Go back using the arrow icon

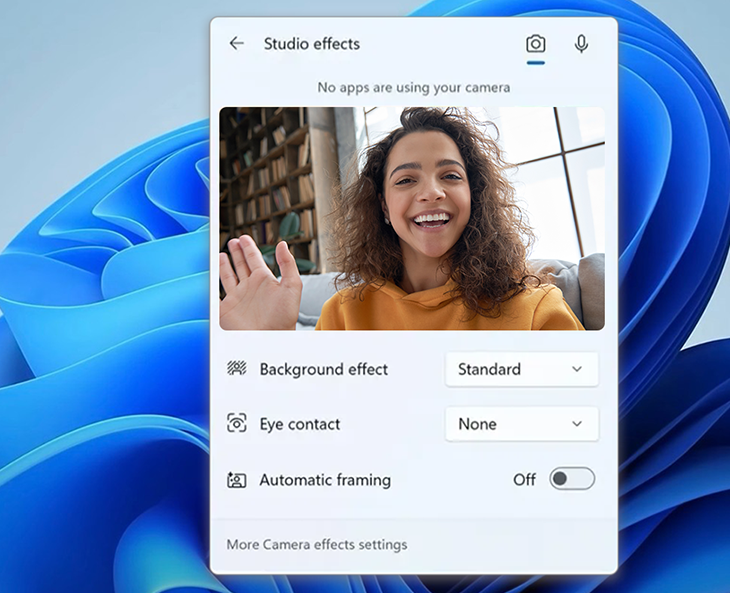tap(236, 43)
